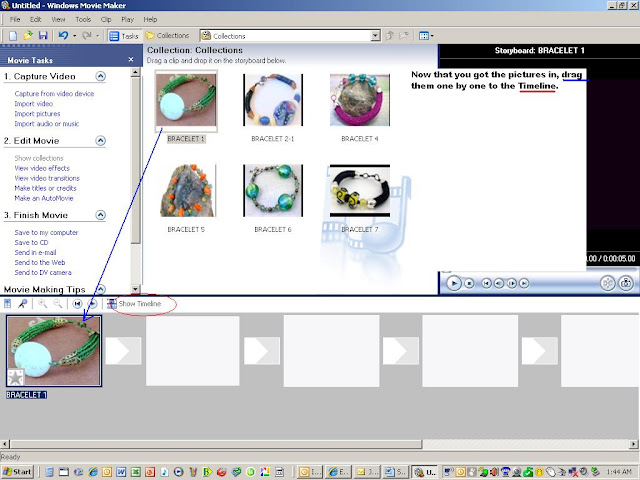Click Send to the Web link
The image size is (640, 480).
pos(40,262)
